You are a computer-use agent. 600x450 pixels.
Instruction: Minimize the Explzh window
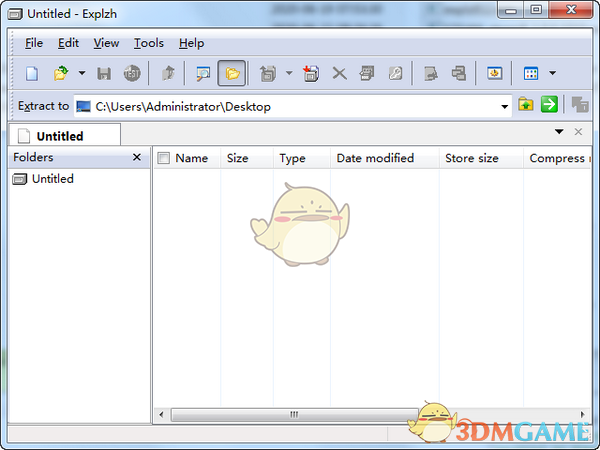[x=510, y=11]
